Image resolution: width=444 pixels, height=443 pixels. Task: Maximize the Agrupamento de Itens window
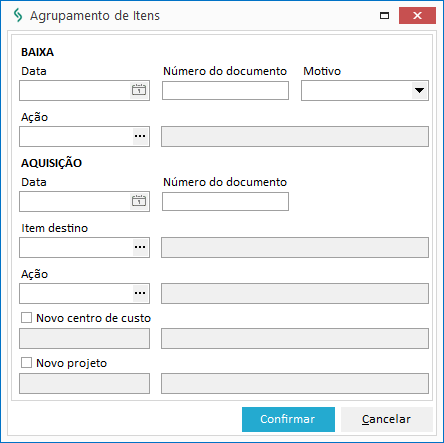384,16
